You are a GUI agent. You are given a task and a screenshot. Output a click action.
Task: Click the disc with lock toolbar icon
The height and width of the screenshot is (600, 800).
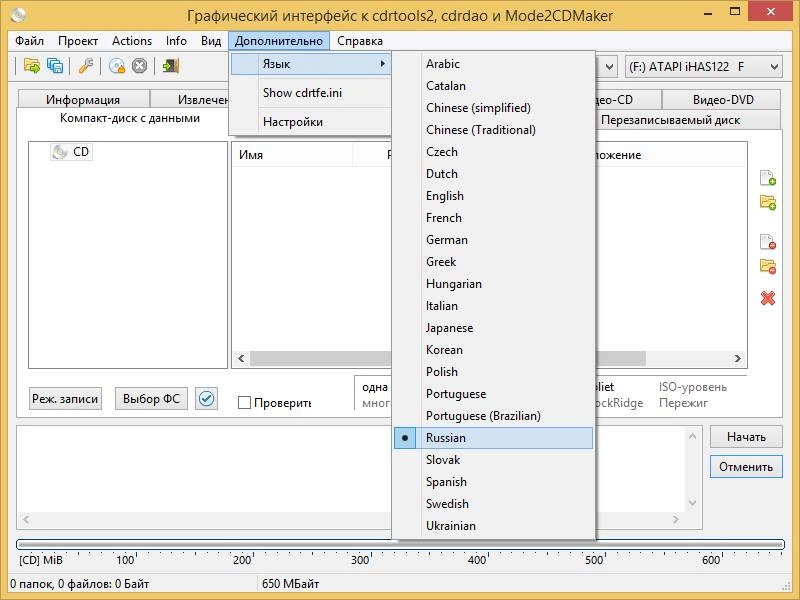click(x=117, y=66)
